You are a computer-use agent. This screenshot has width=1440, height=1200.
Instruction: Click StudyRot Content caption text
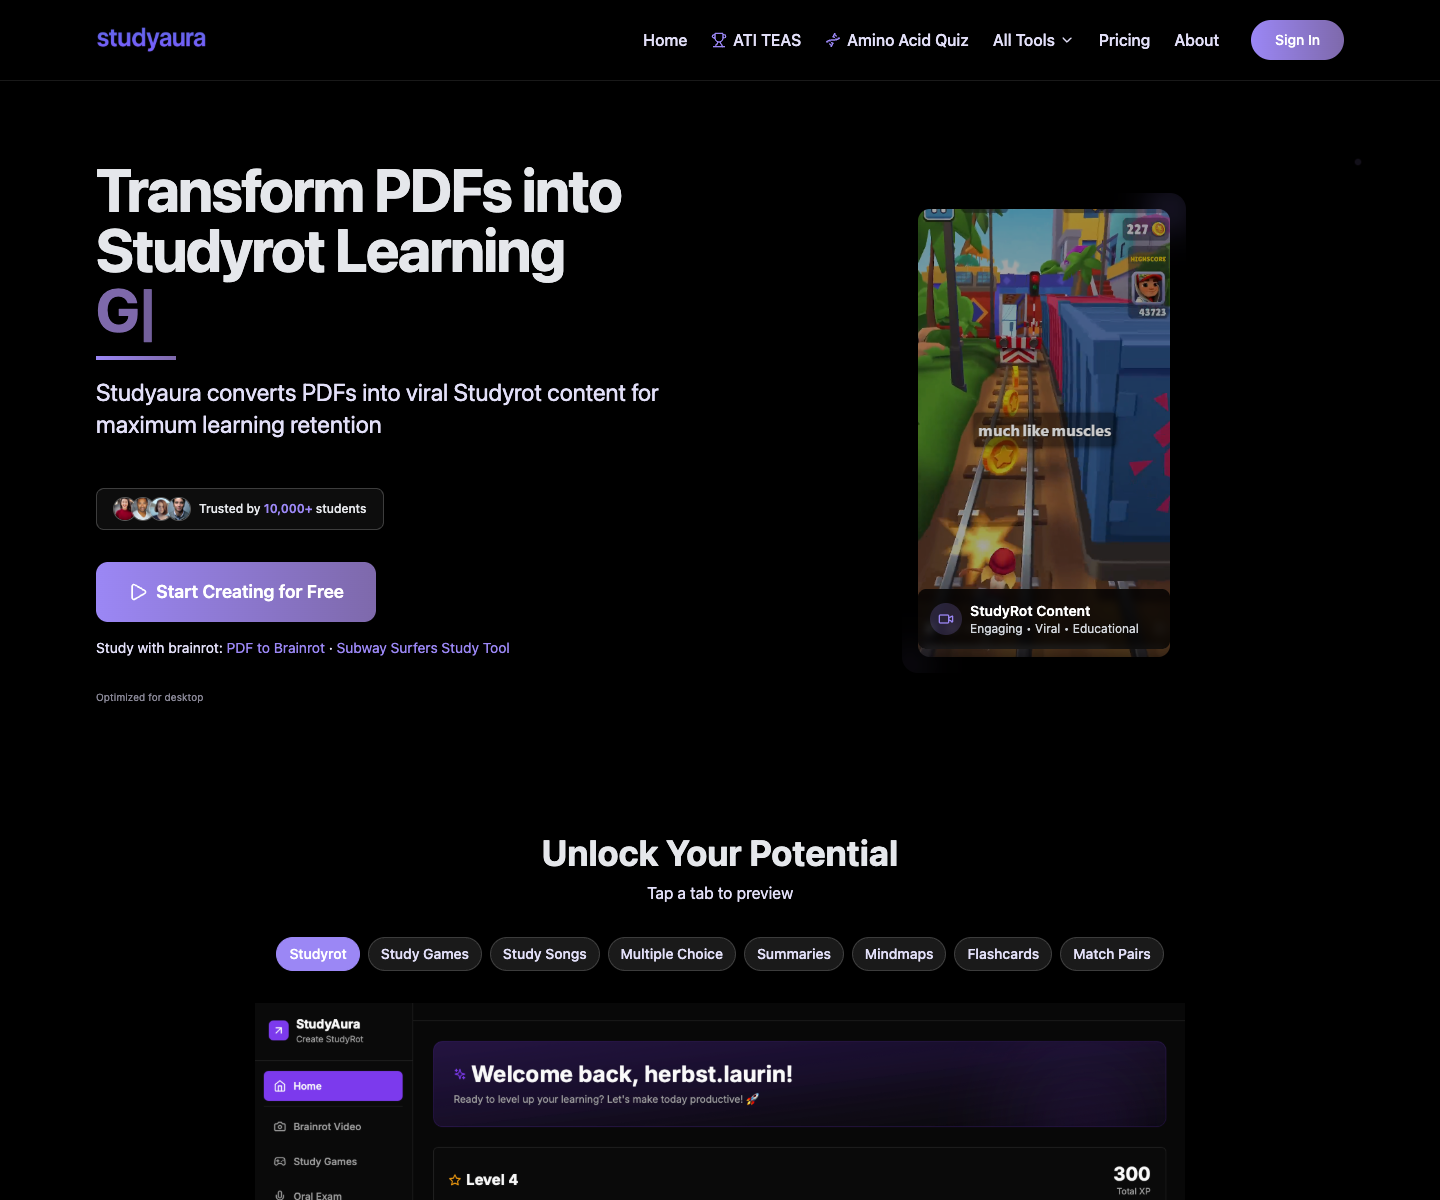point(1030,611)
